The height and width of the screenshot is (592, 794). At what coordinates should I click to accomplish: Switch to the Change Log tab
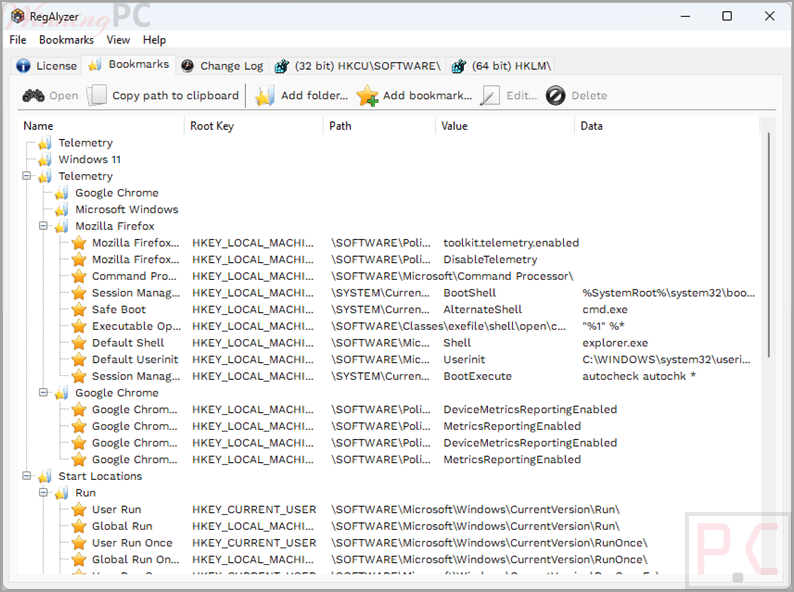(x=223, y=66)
